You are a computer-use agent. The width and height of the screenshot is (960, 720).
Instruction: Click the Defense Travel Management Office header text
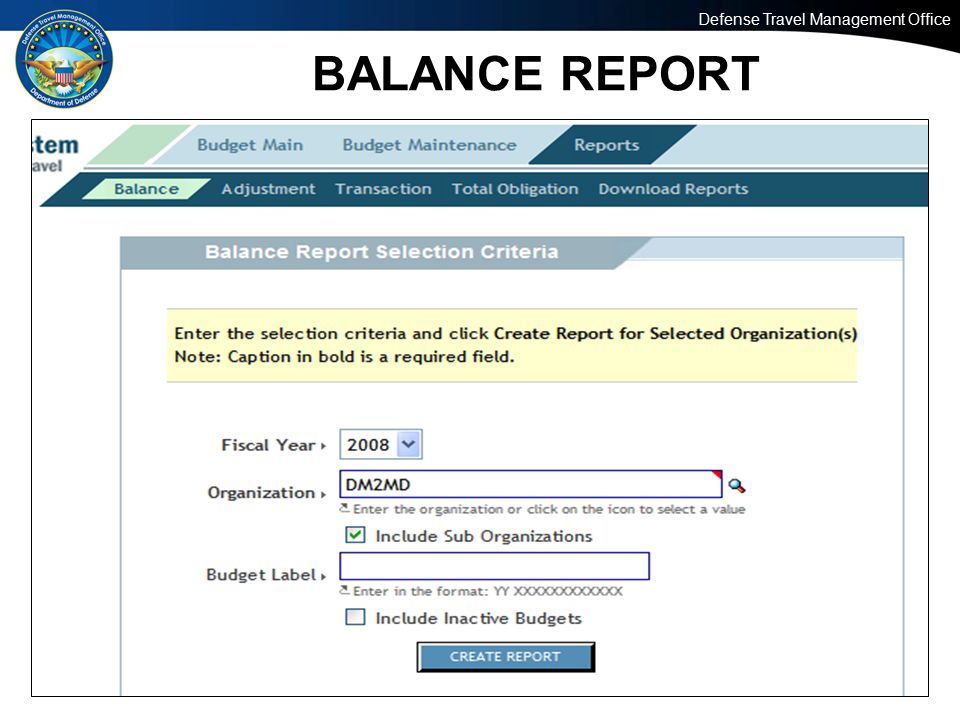click(824, 20)
